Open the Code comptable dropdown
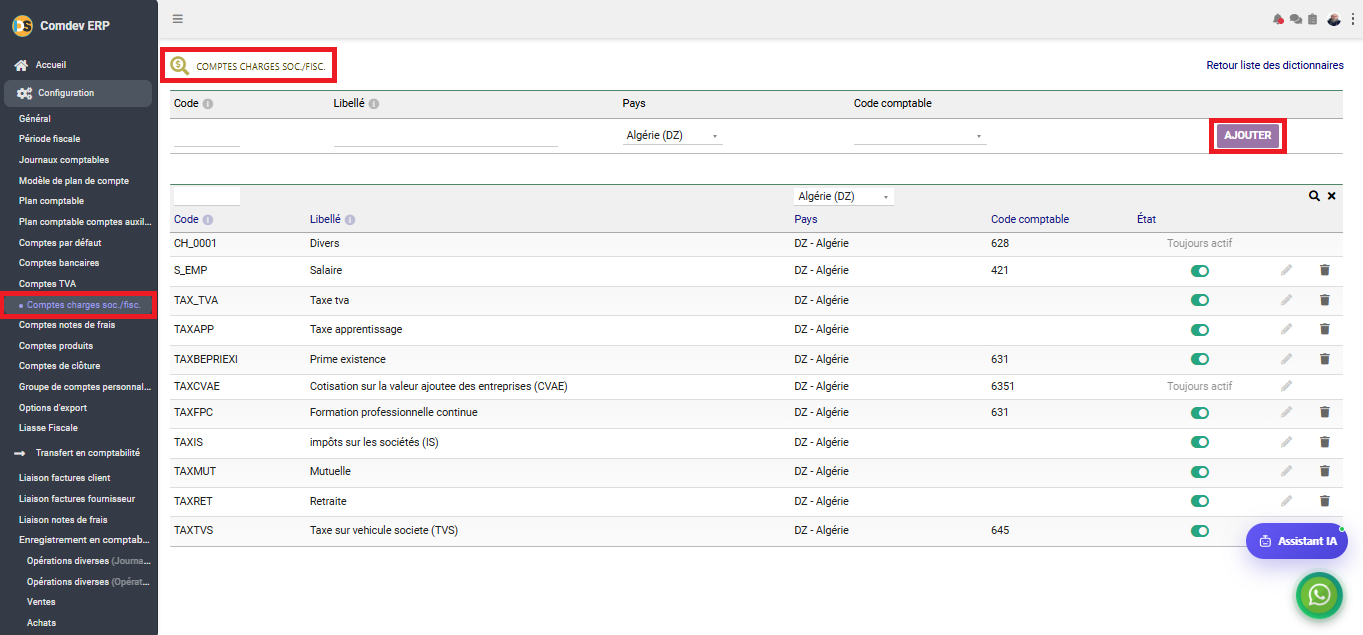The image size is (1363, 635). [x=920, y=136]
